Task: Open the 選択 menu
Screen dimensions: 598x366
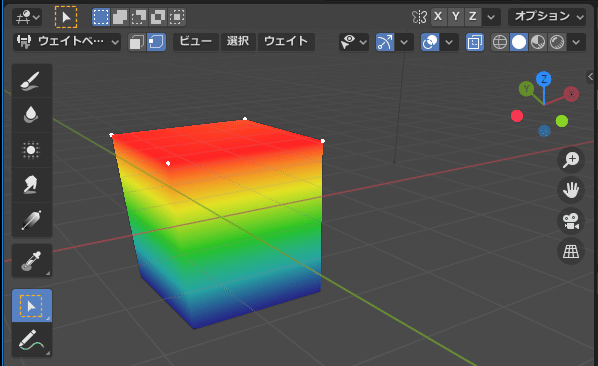Action: click(x=238, y=42)
